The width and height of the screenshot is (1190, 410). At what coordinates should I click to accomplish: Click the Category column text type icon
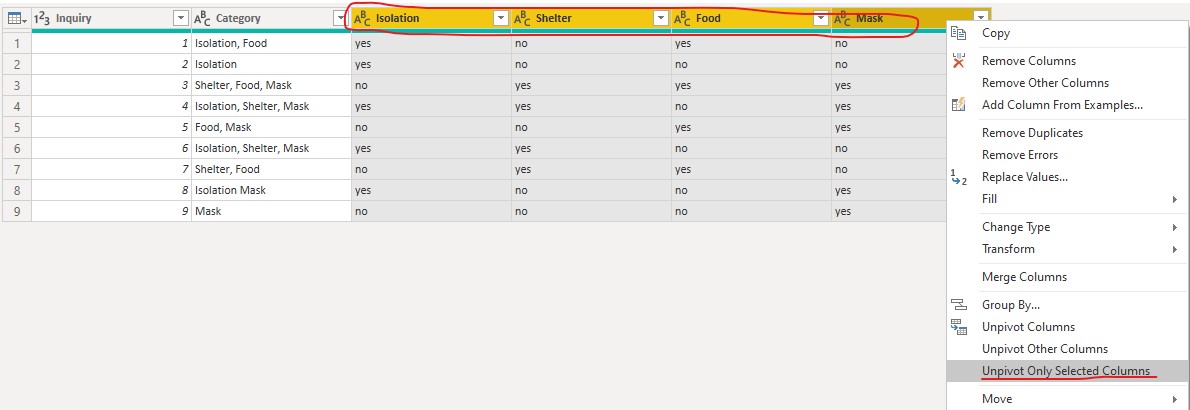203,19
